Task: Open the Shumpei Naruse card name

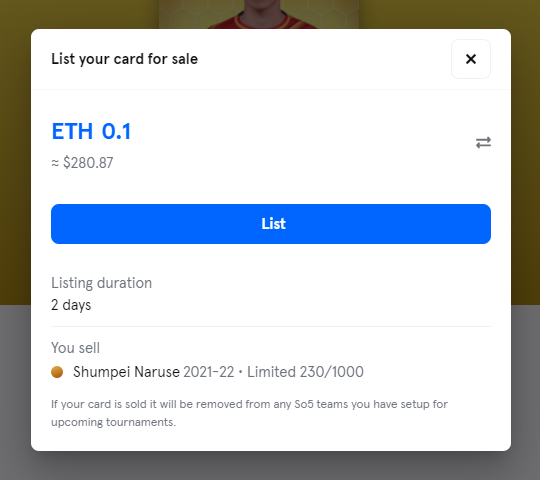Action: tap(126, 372)
